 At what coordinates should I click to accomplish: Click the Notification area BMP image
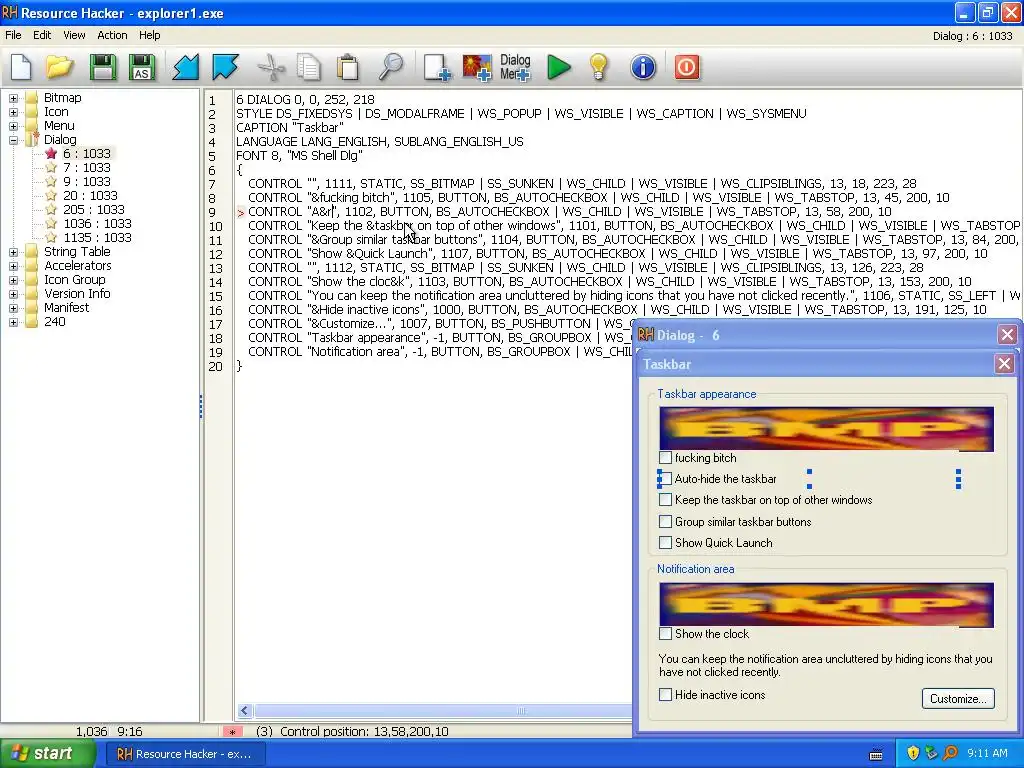[826, 605]
